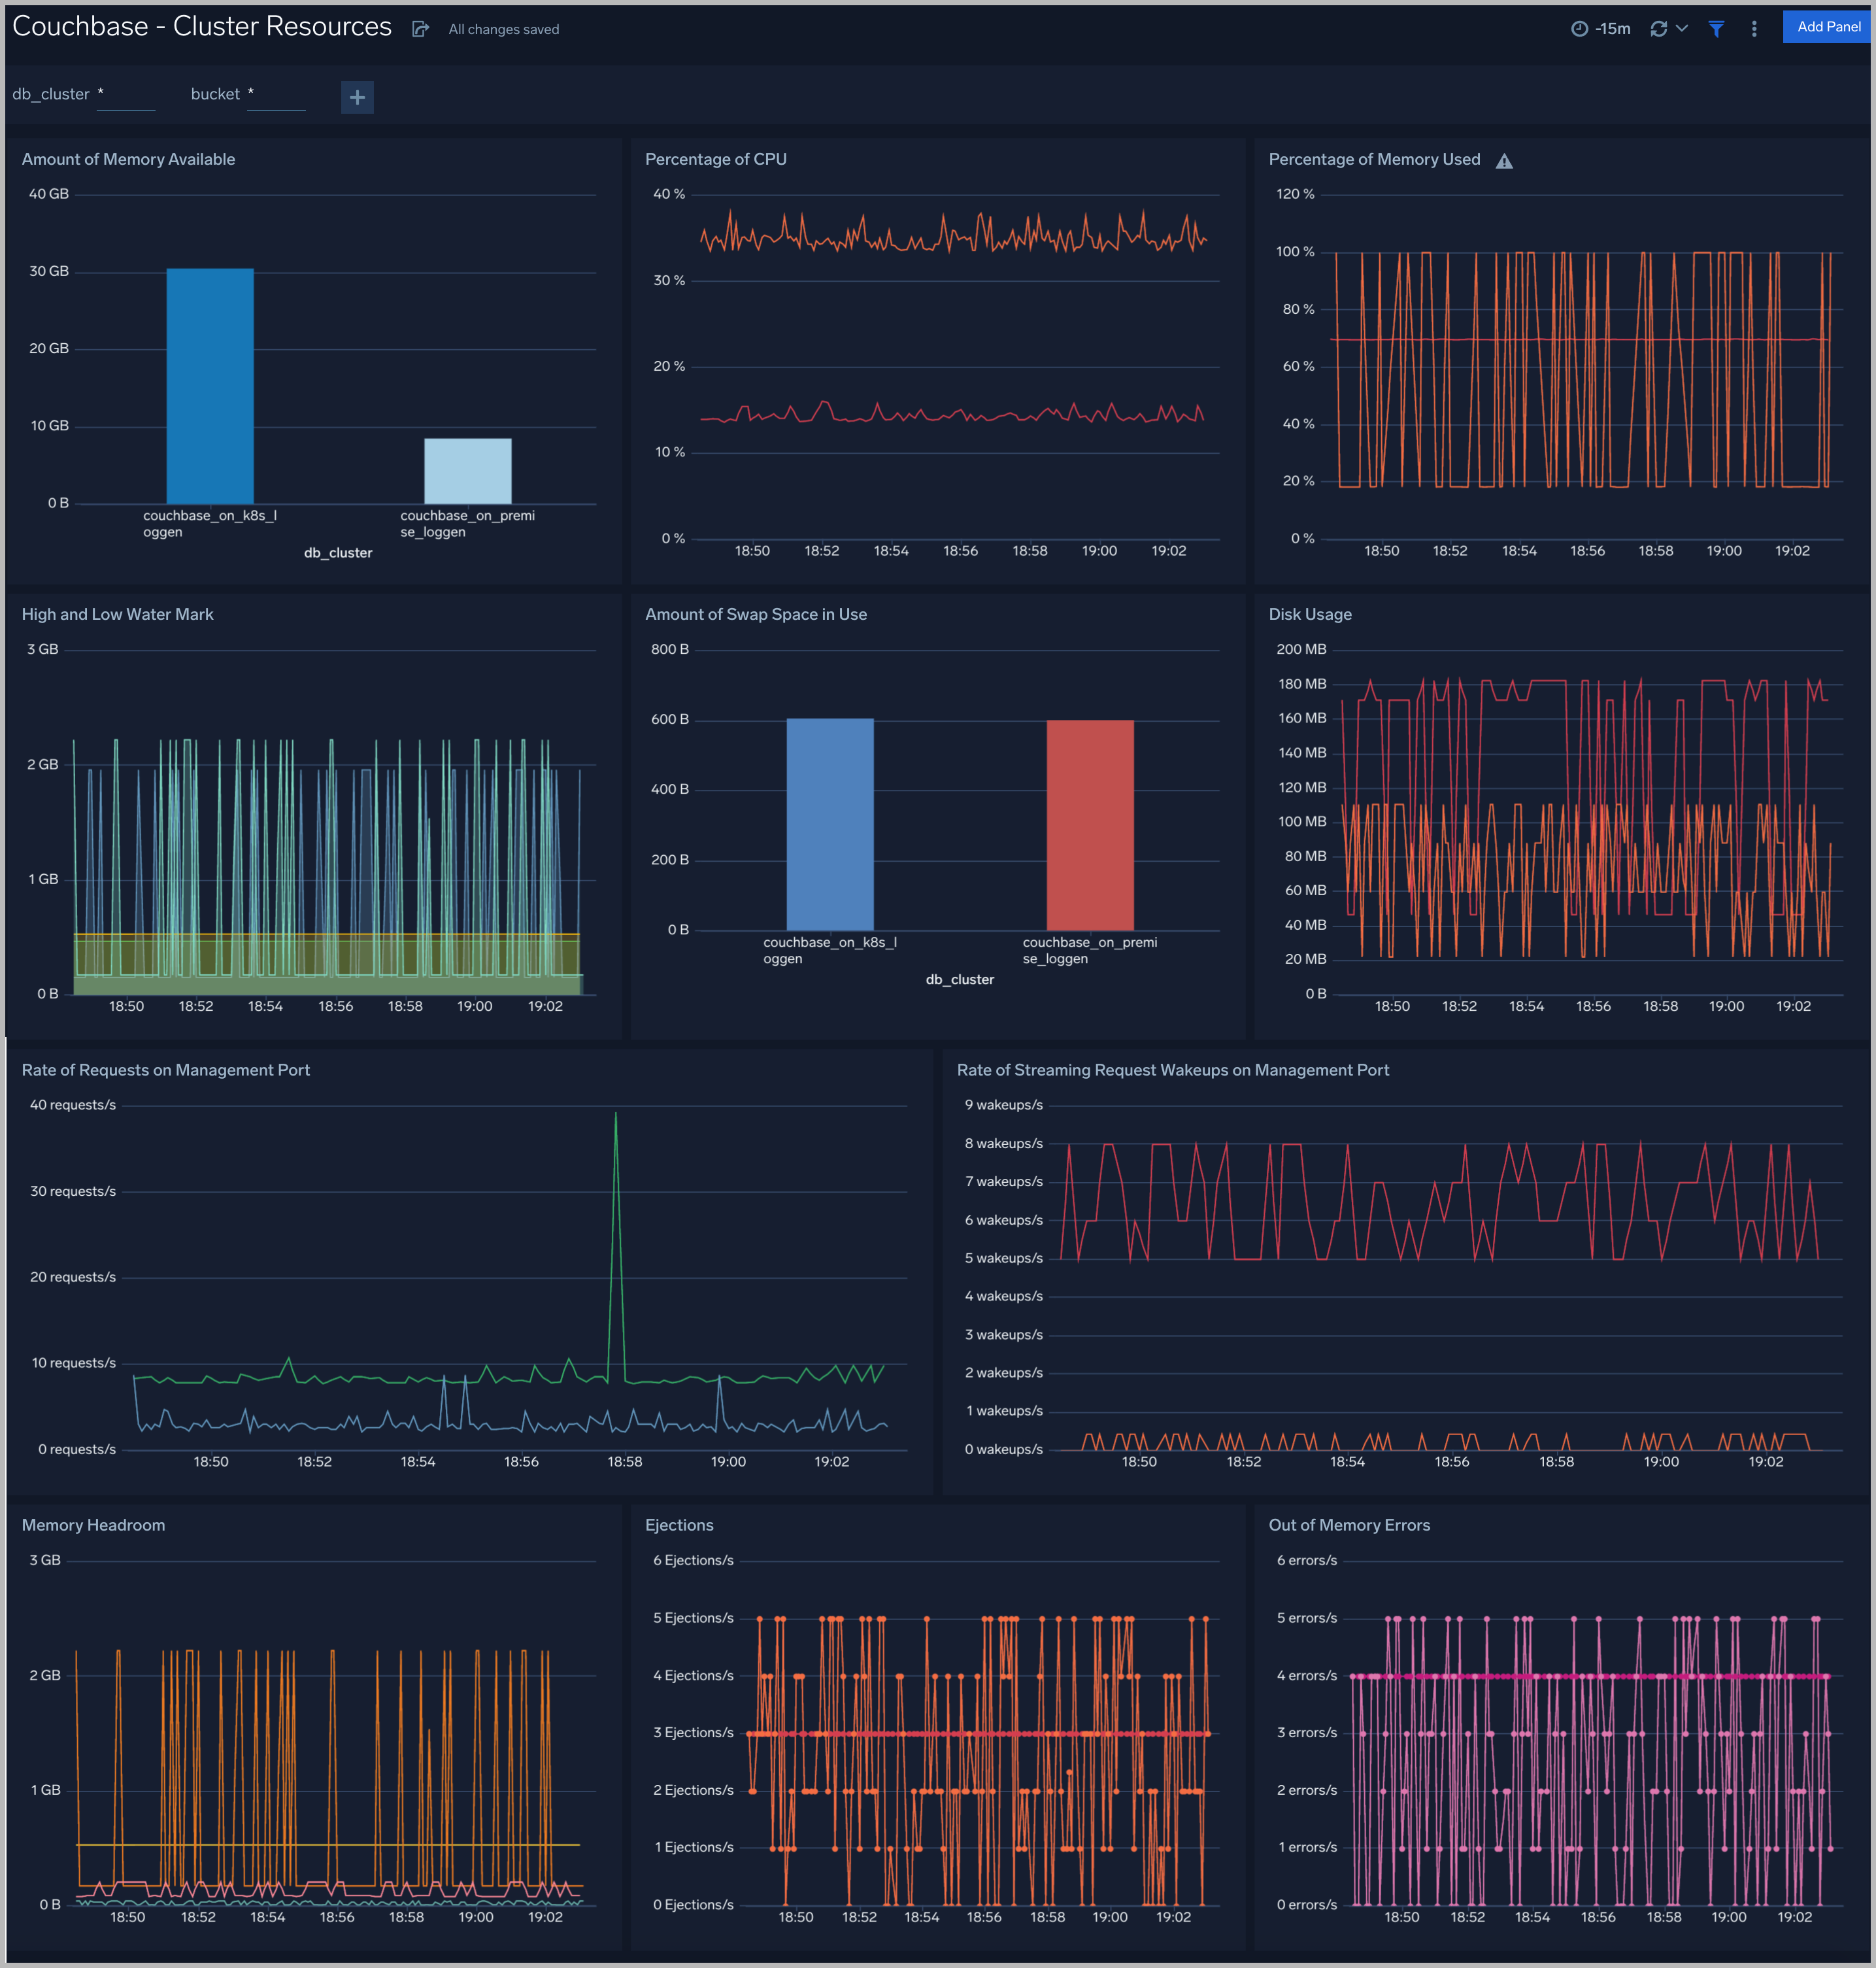1876x1968 pixels.
Task: Add a new filter variable with the plus icon
Action: [357, 97]
